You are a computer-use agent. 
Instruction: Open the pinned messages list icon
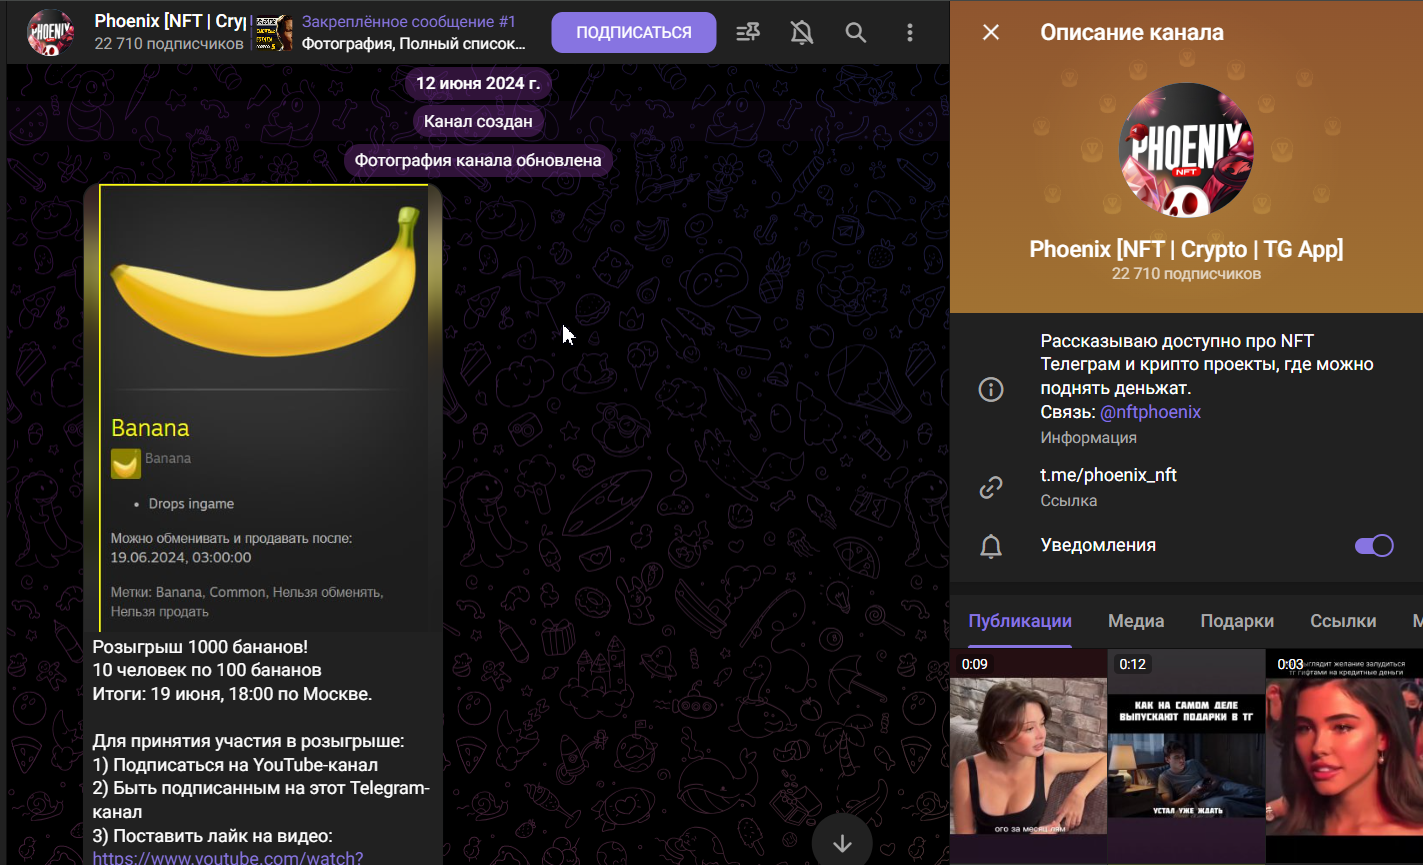tap(748, 33)
